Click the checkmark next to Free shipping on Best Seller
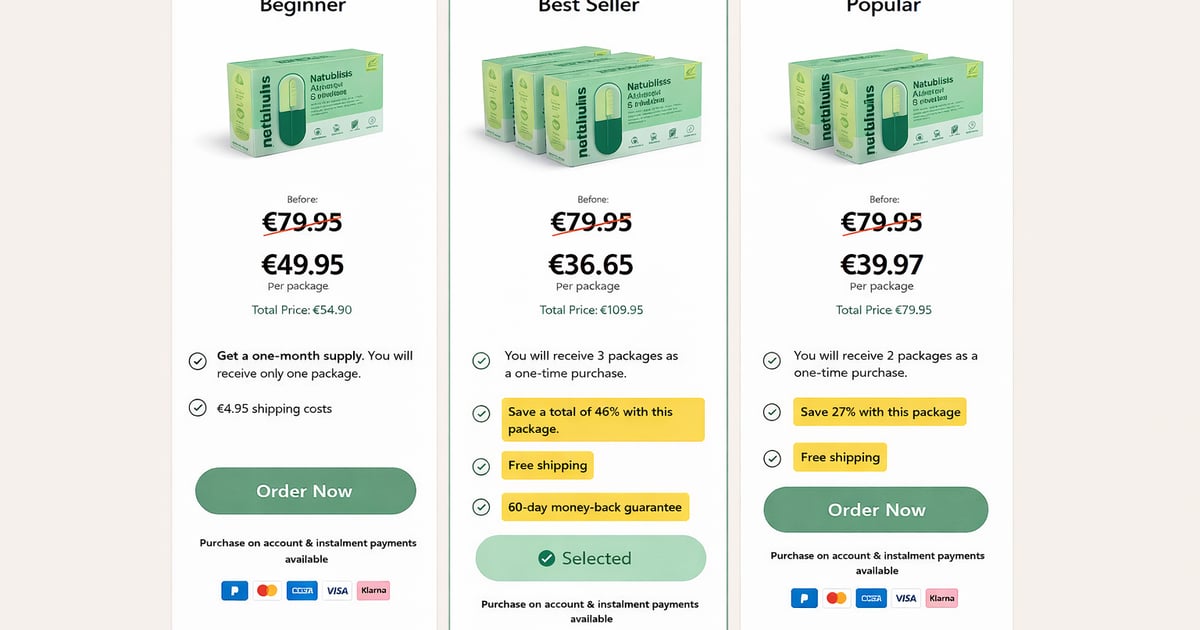The height and width of the screenshot is (630, 1200). [x=481, y=465]
